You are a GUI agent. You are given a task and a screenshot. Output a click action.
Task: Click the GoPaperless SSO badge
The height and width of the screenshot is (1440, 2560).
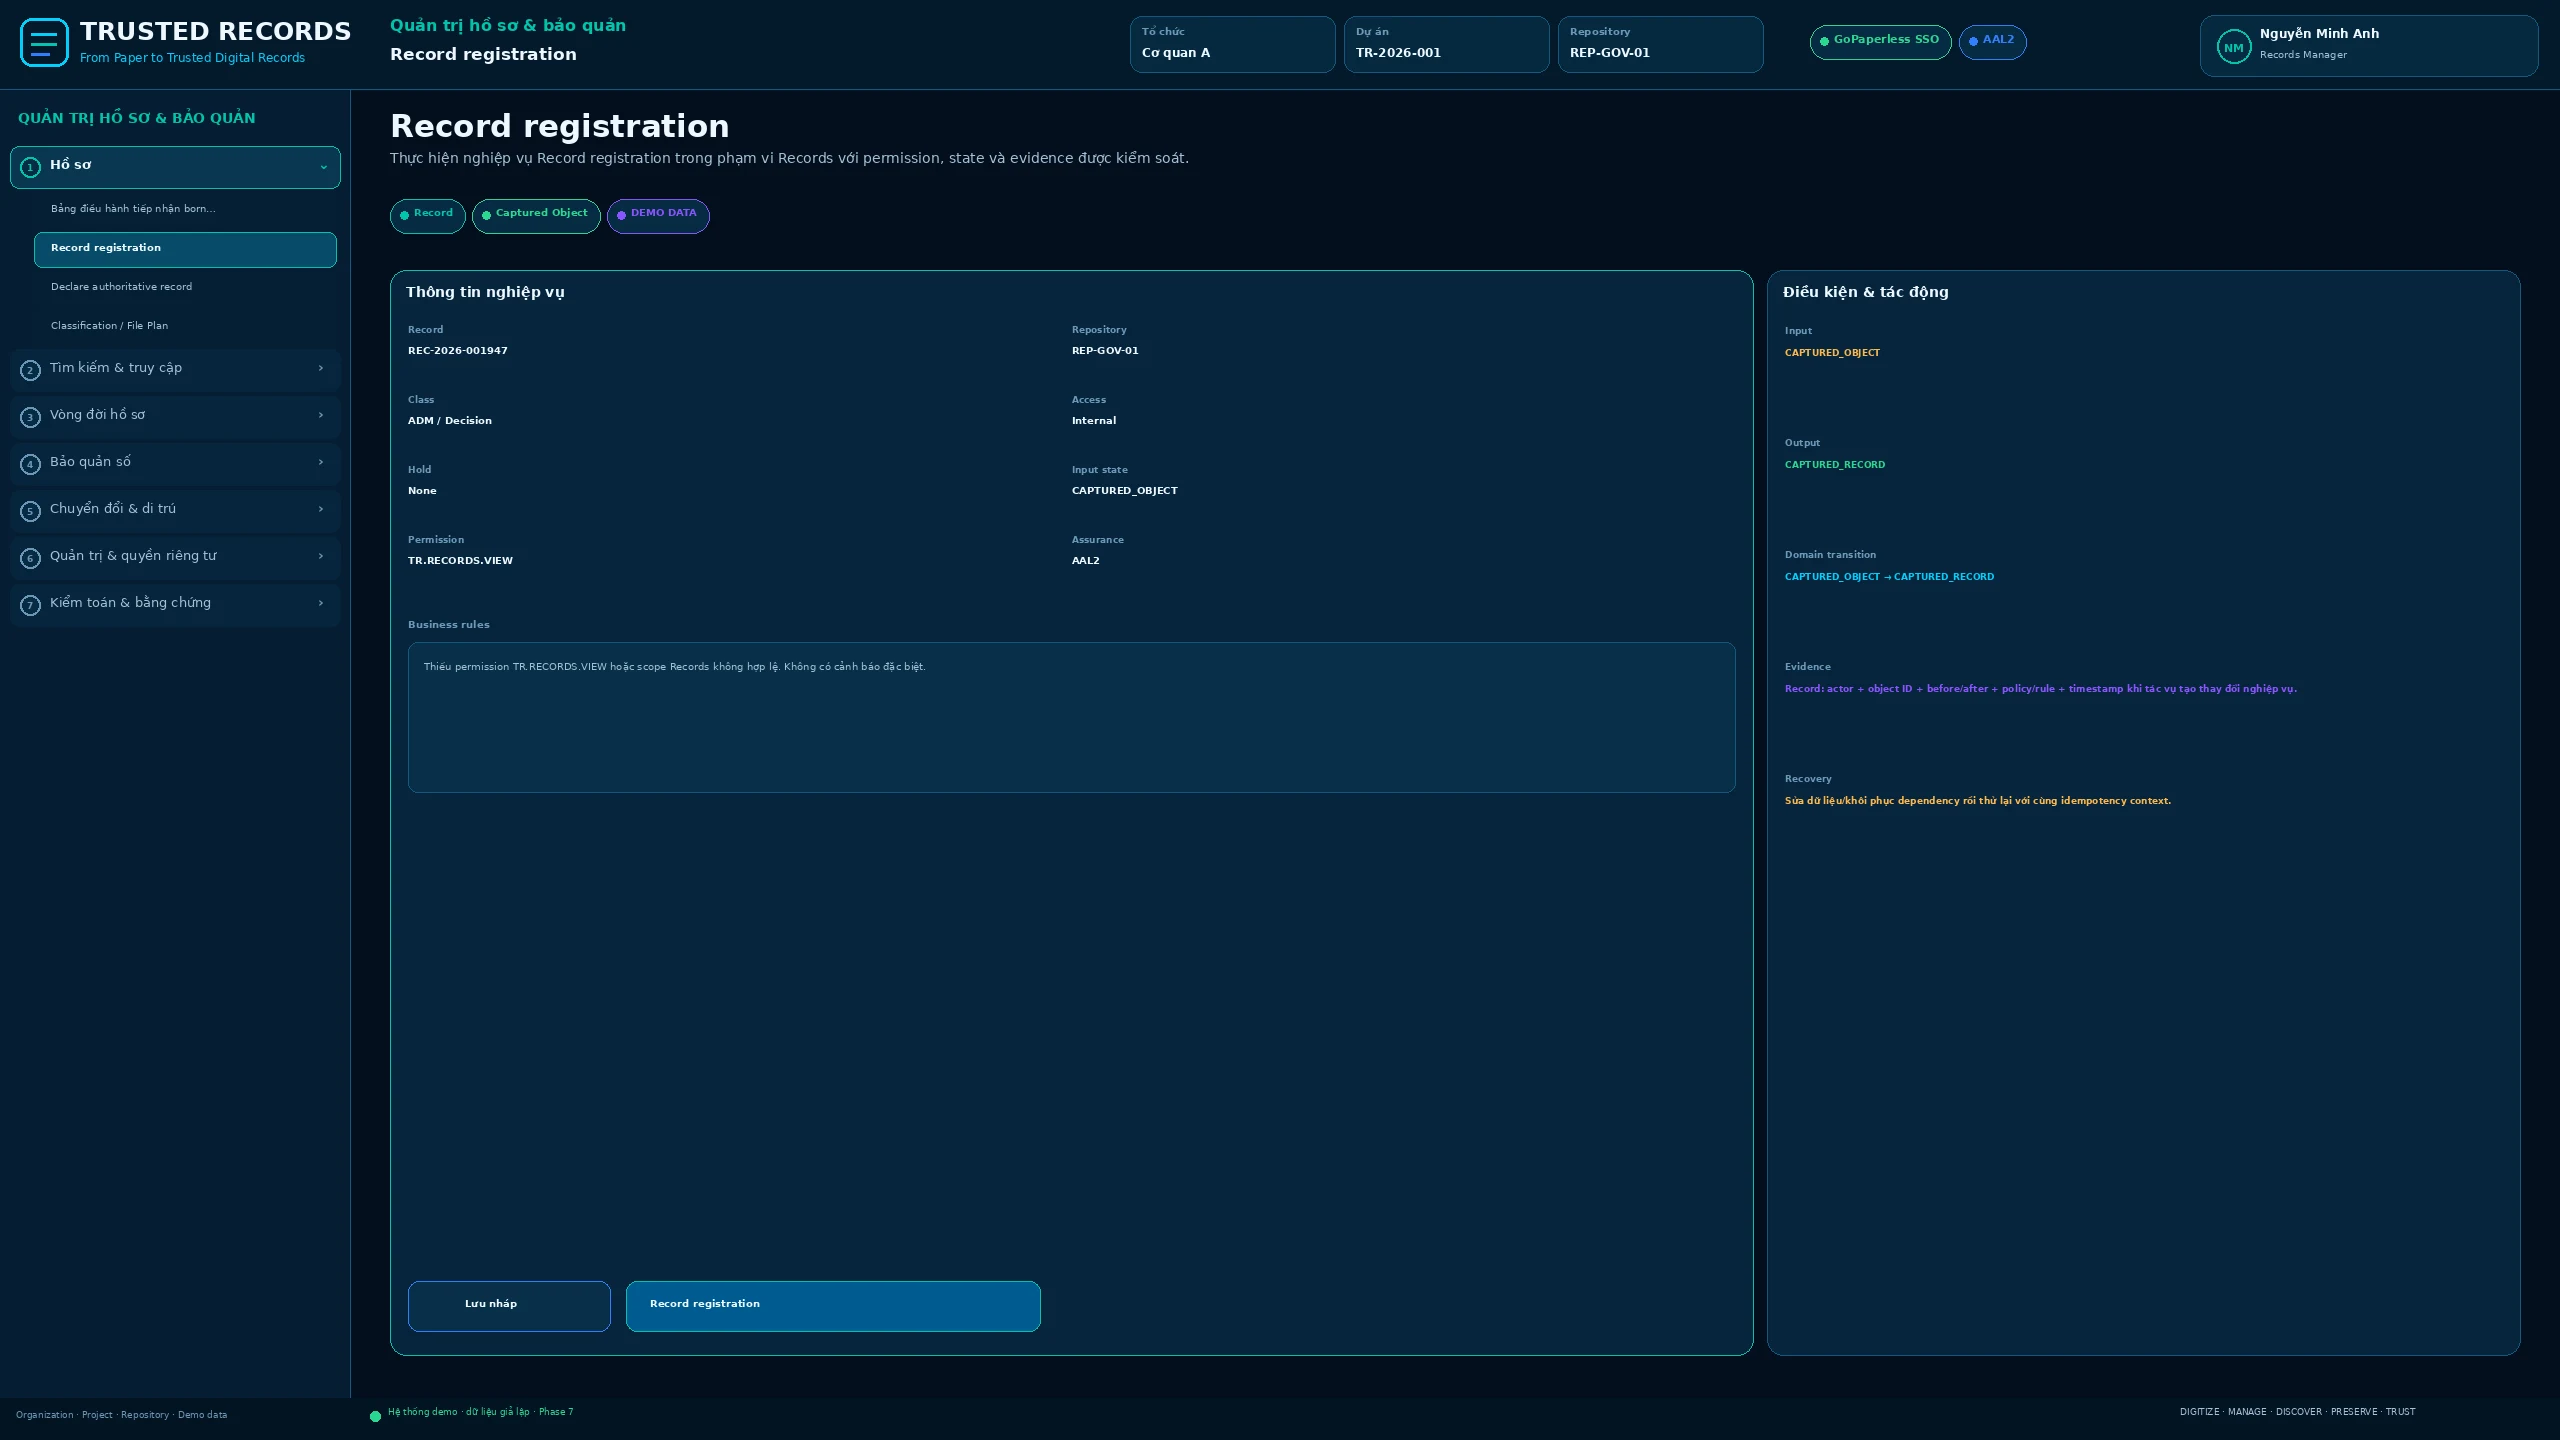click(1880, 42)
